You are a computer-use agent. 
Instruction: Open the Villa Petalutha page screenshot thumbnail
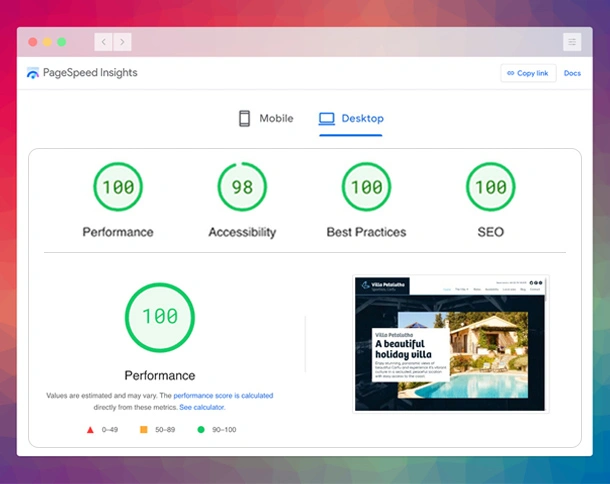(x=451, y=343)
